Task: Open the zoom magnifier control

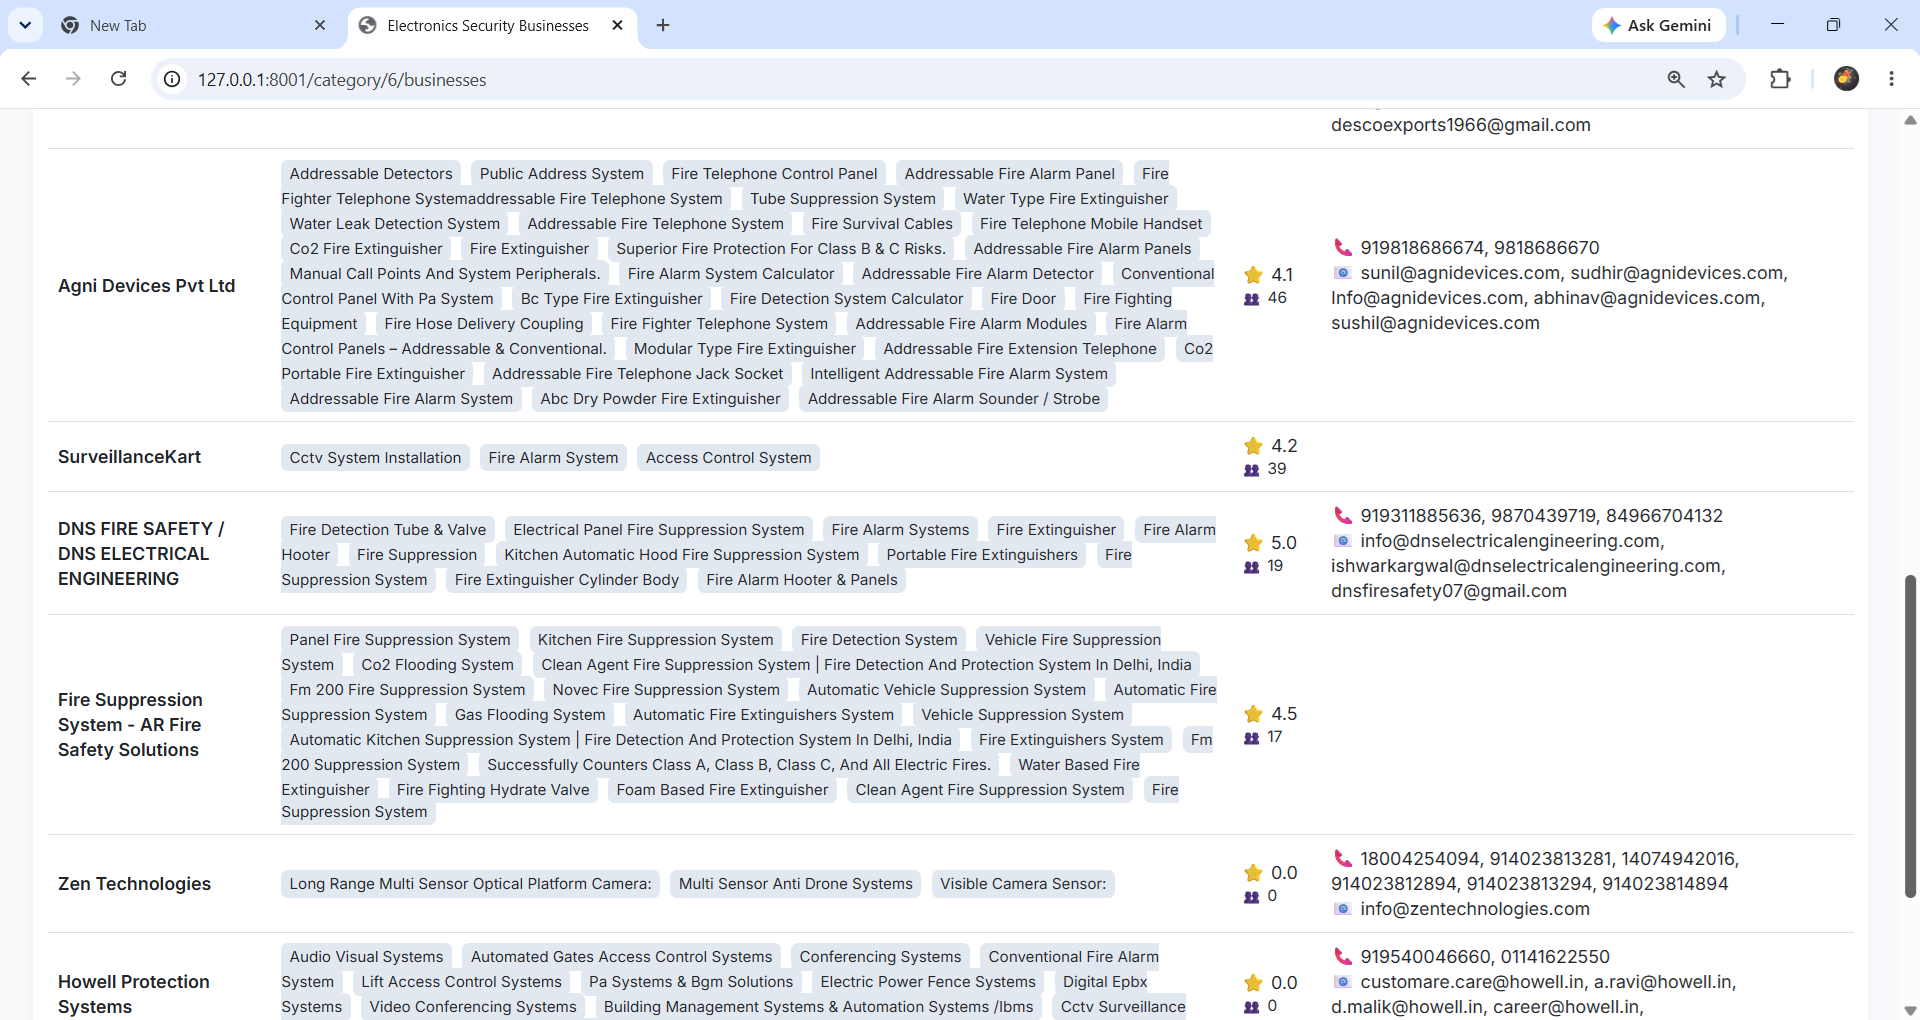Action: pos(1676,79)
